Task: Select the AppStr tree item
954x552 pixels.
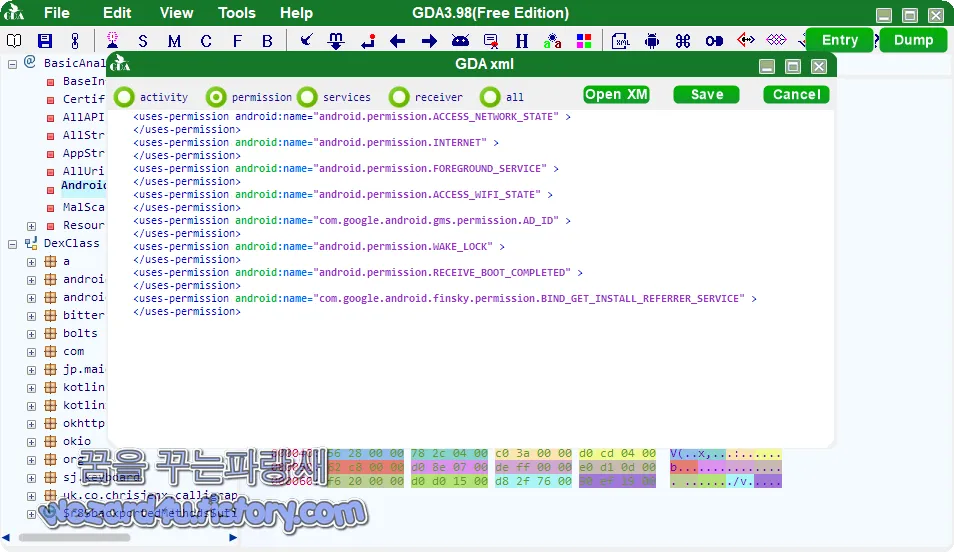Action: pyautogui.click(x=83, y=153)
